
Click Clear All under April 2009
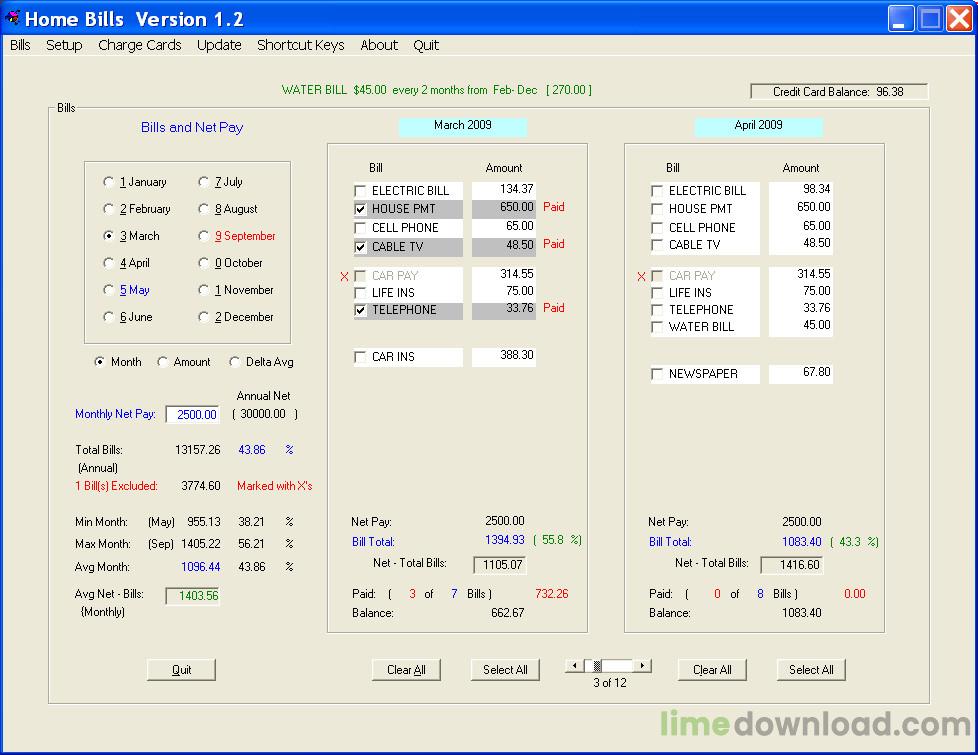click(712, 670)
